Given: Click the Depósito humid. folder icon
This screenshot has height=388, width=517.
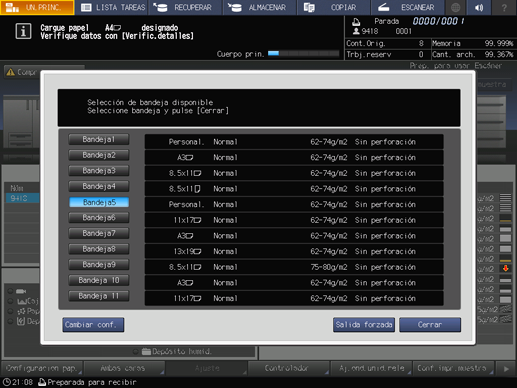Looking at the screenshot, I should [146, 351].
